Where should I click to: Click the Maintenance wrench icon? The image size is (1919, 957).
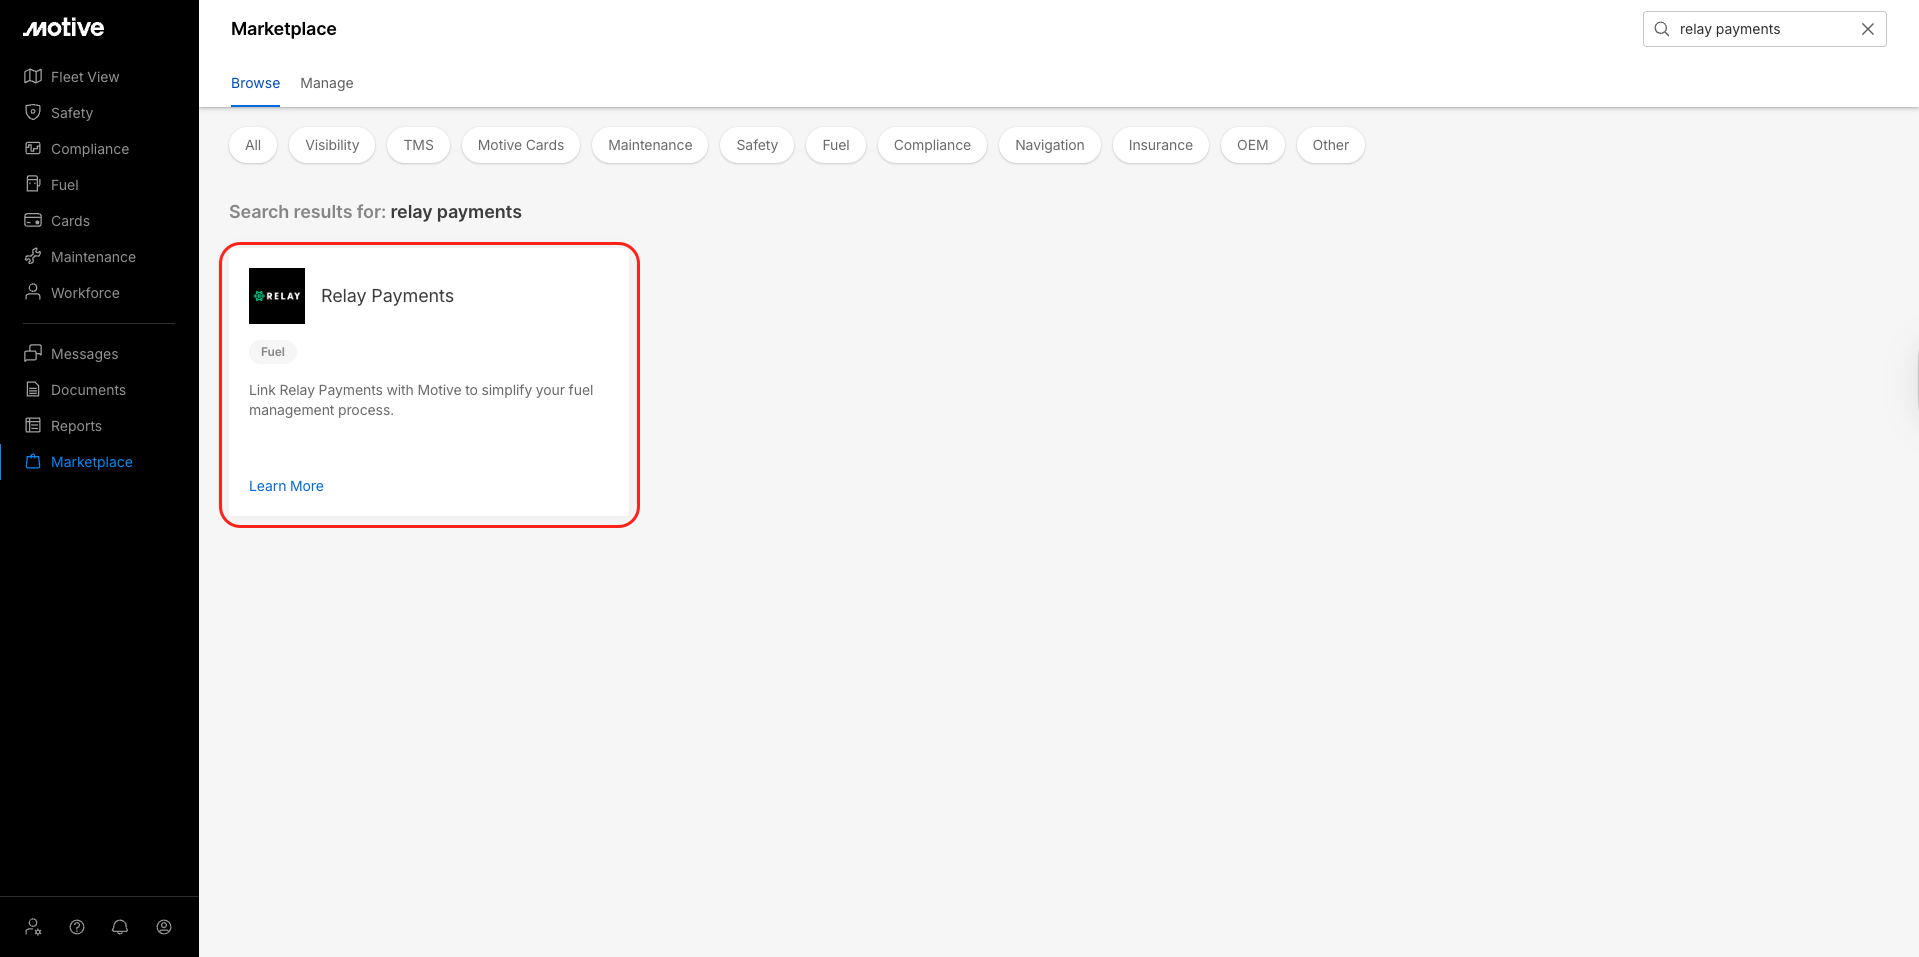[33, 257]
